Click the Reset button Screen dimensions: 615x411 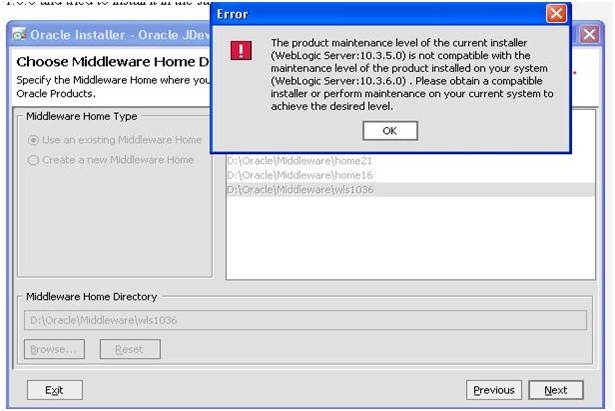click(x=130, y=349)
